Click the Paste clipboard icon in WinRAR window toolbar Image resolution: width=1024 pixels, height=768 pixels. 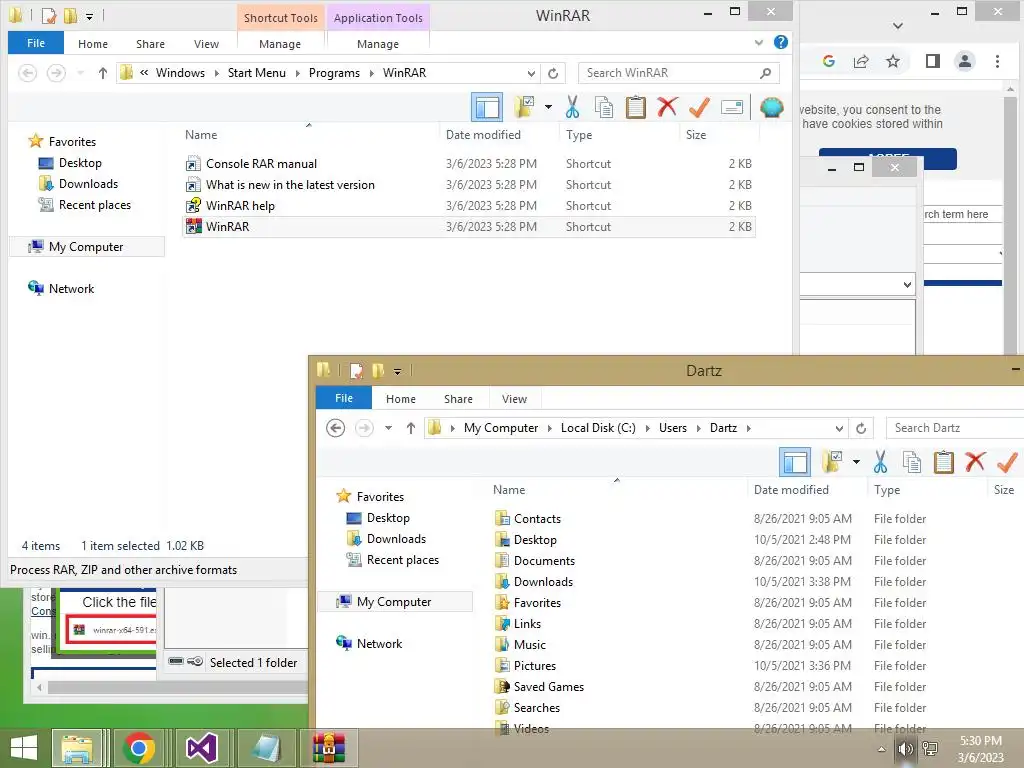pyautogui.click(x=635, y=107)
